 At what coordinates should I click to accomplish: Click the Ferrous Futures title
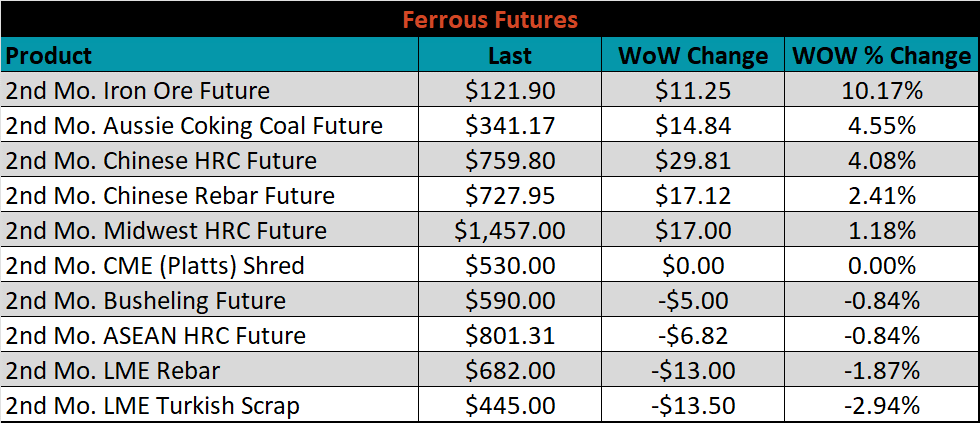coord(489,20)
